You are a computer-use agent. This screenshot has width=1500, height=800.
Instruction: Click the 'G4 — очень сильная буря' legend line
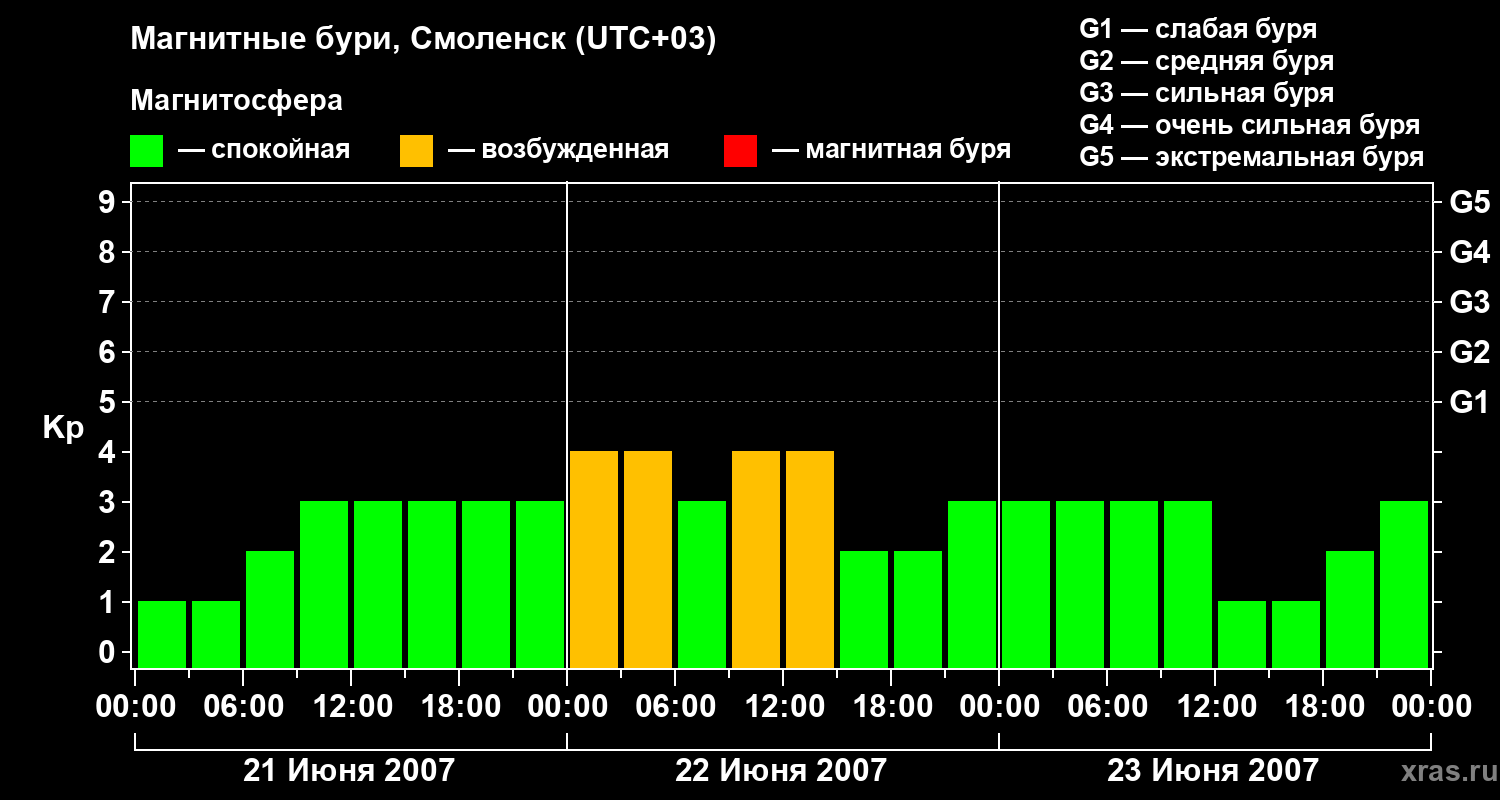point(1250,125)
